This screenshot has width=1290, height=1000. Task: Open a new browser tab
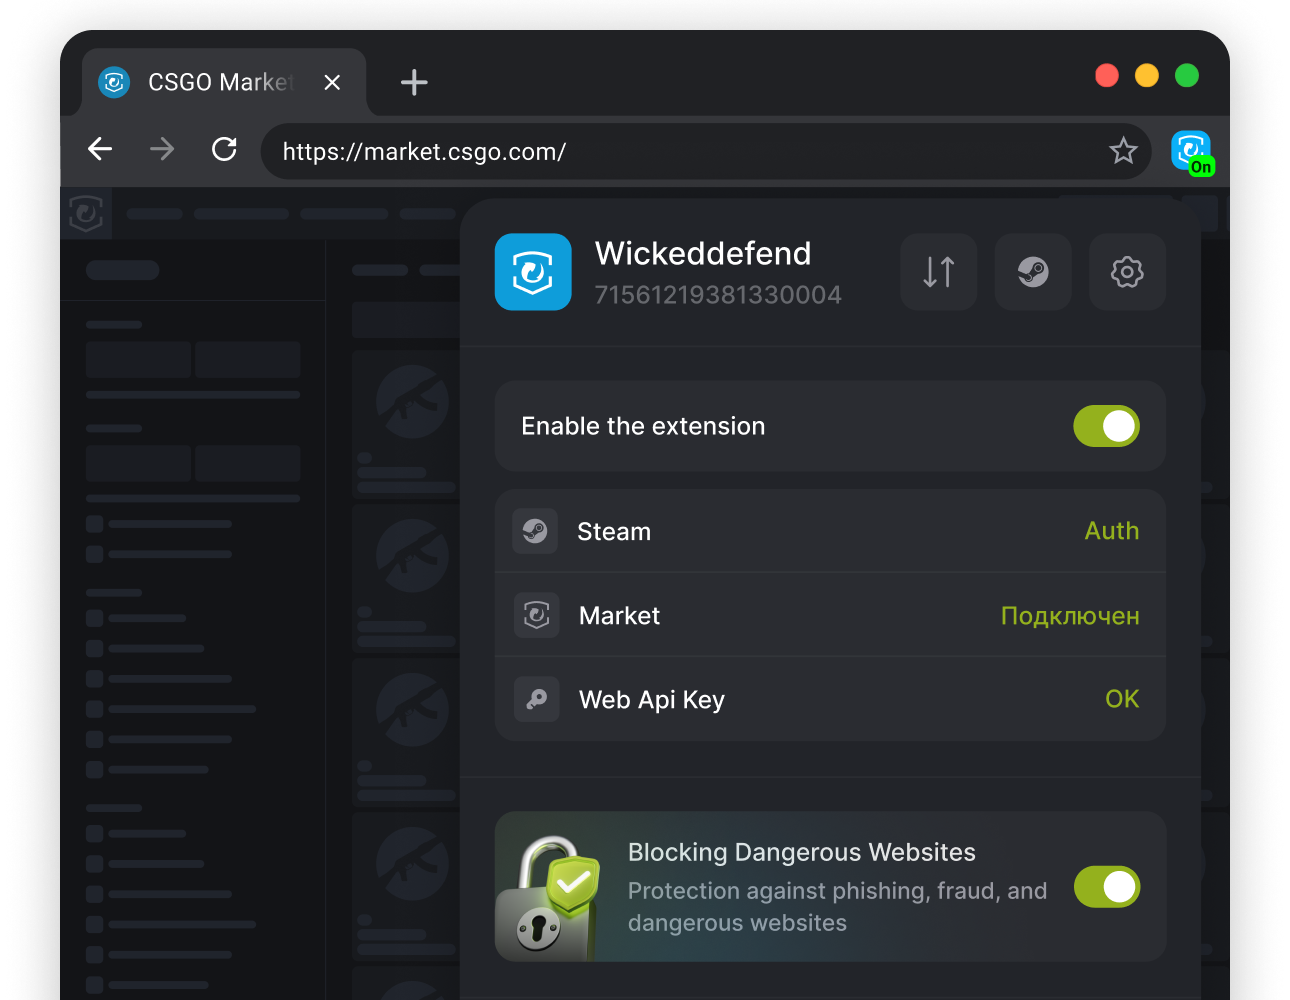point(414,82)
